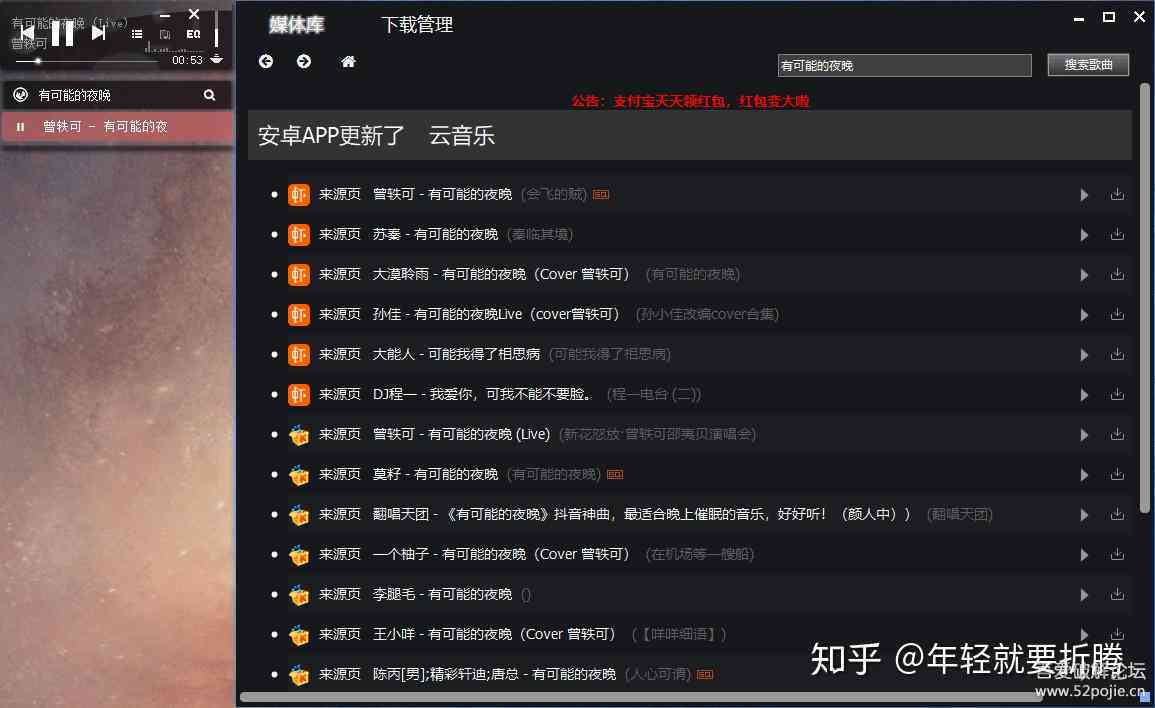Viewport: 1155px width, 708px height.
Task: Download 大漠聆雨 - 有可能的夜晚 cover
Action: pos(1117,274)
